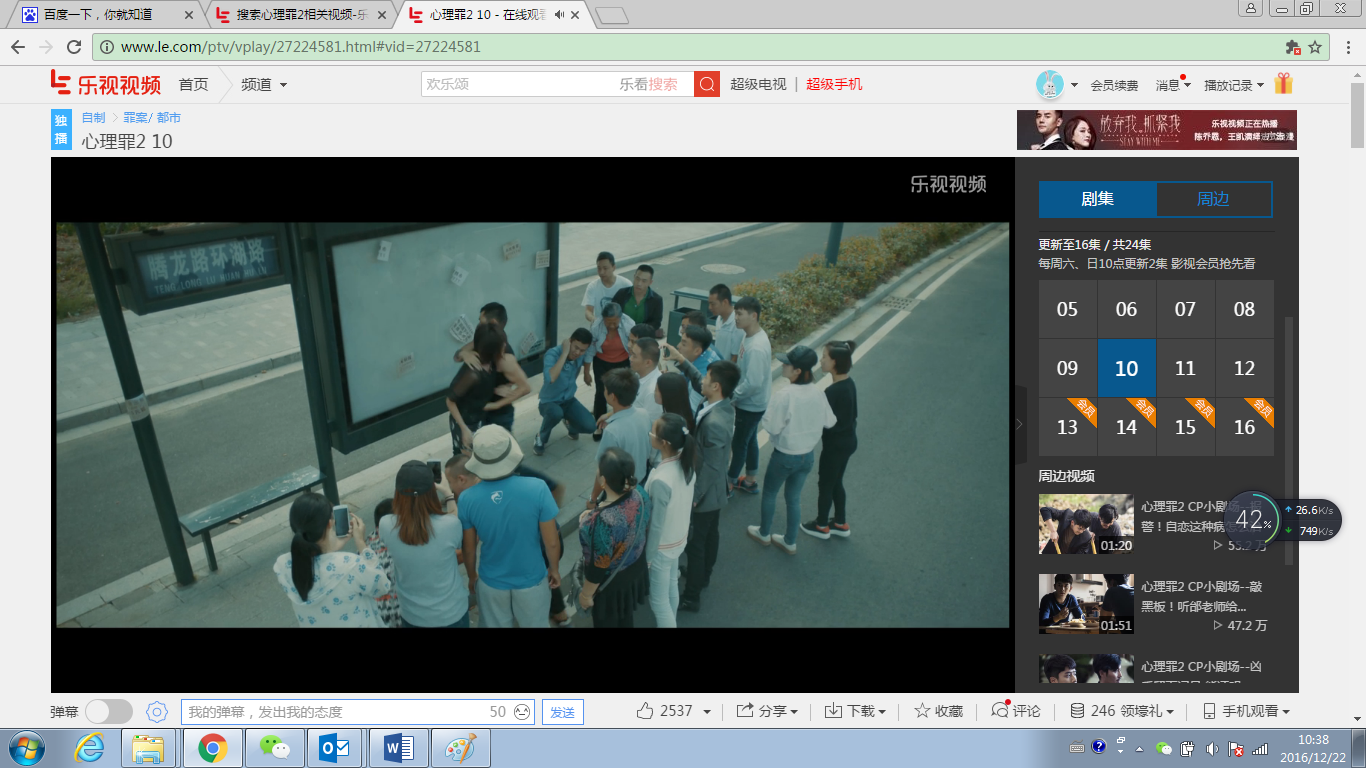Select episode 11 in the episode list

(x=1185, y=368)
